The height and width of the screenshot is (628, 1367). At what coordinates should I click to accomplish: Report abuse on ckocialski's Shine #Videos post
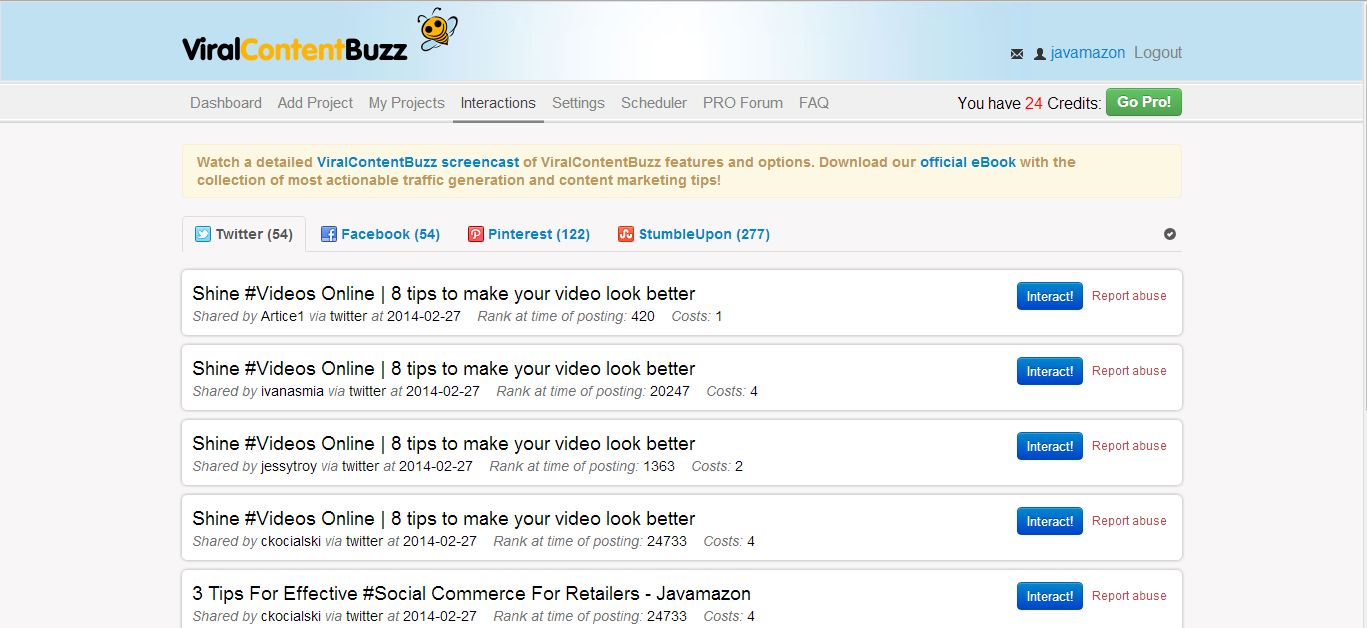(x=1129, y=521)
